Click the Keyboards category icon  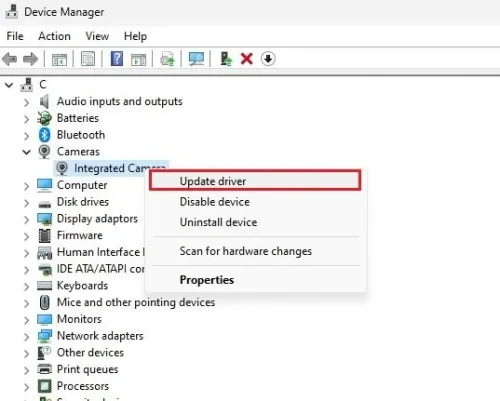44,286
